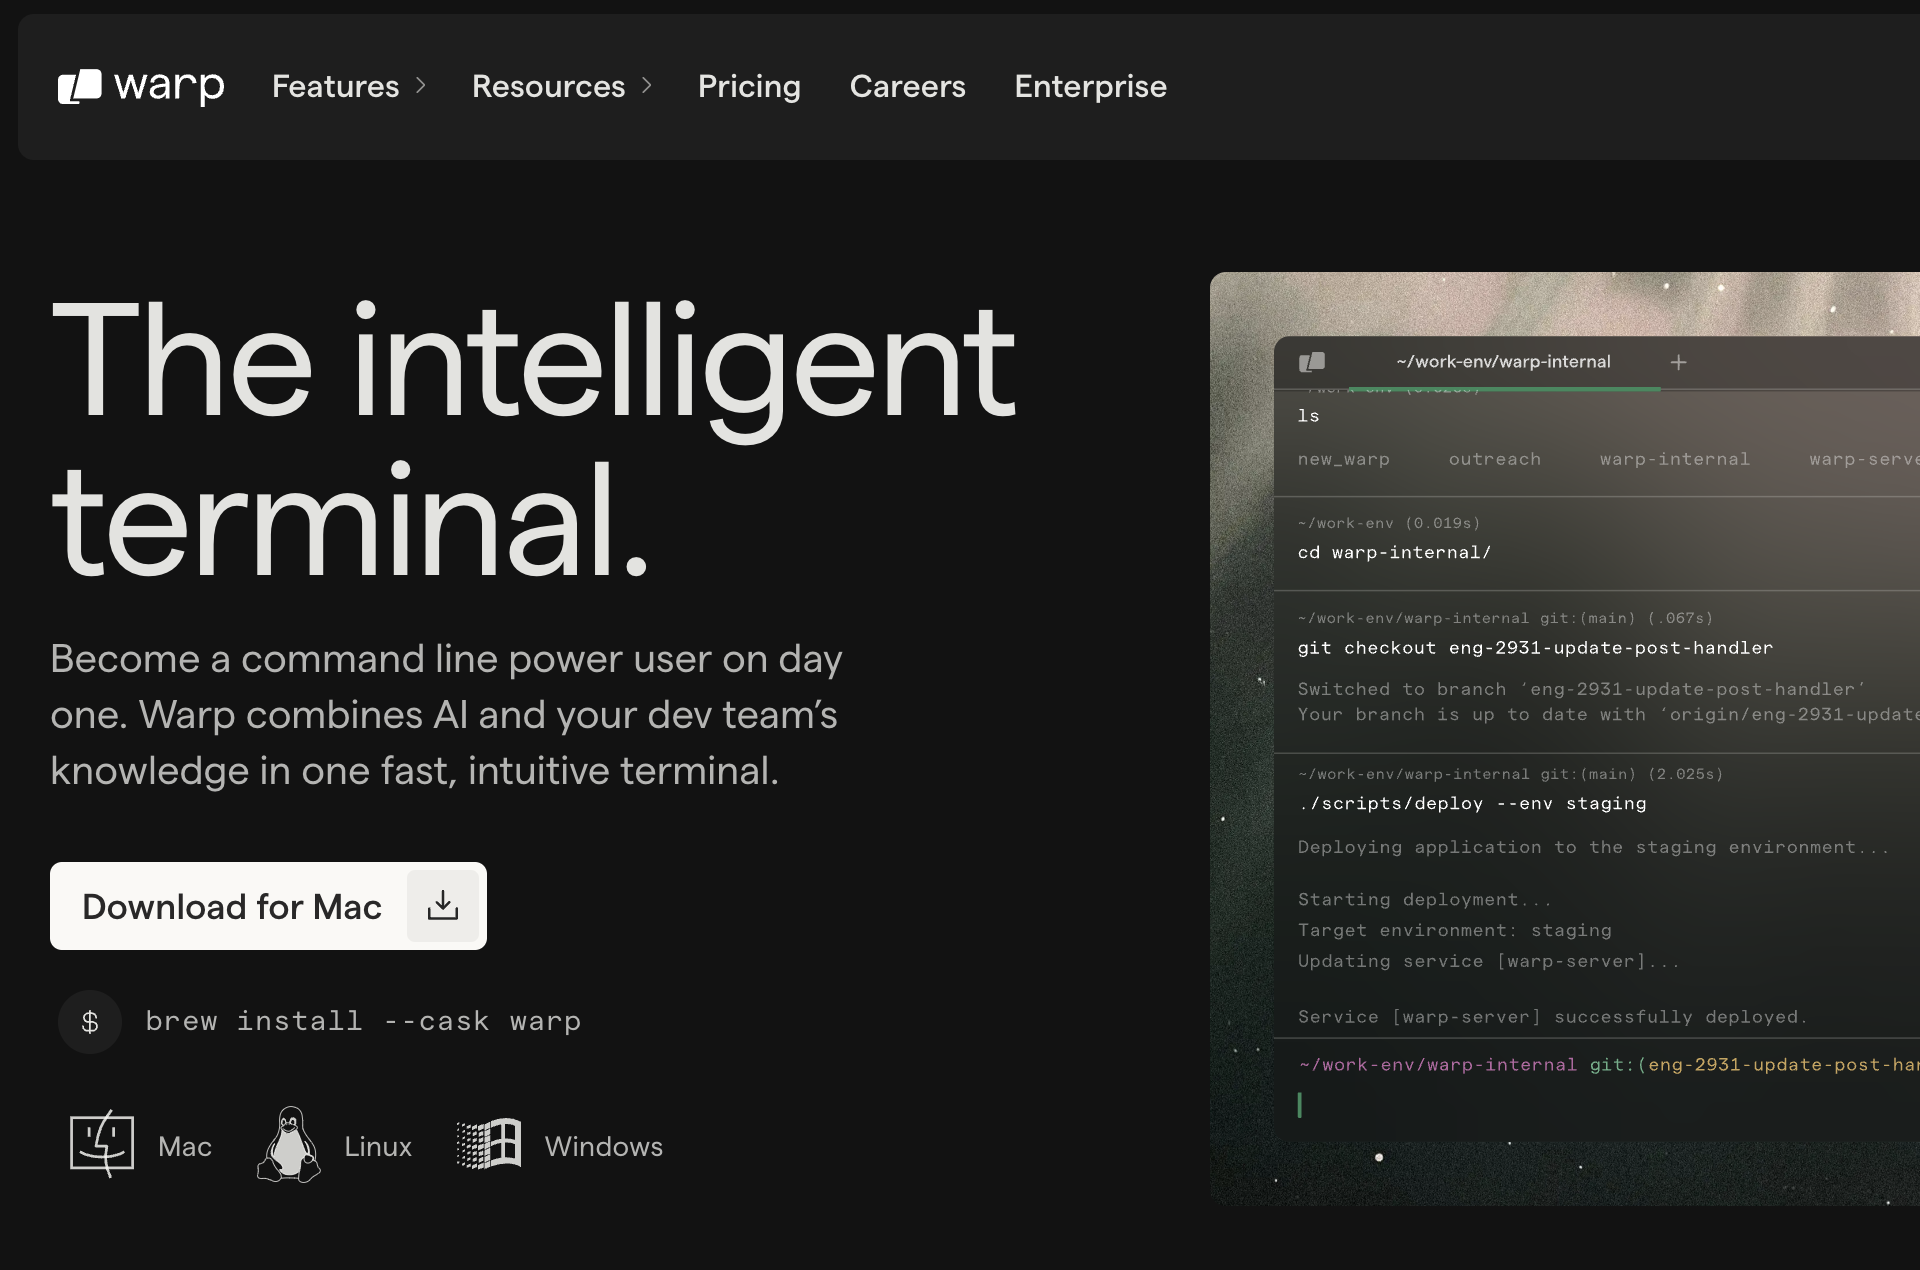Click the 'Updating service [warp-server]...' line
The image size is (1920, 1270).
coord(1489,962)
